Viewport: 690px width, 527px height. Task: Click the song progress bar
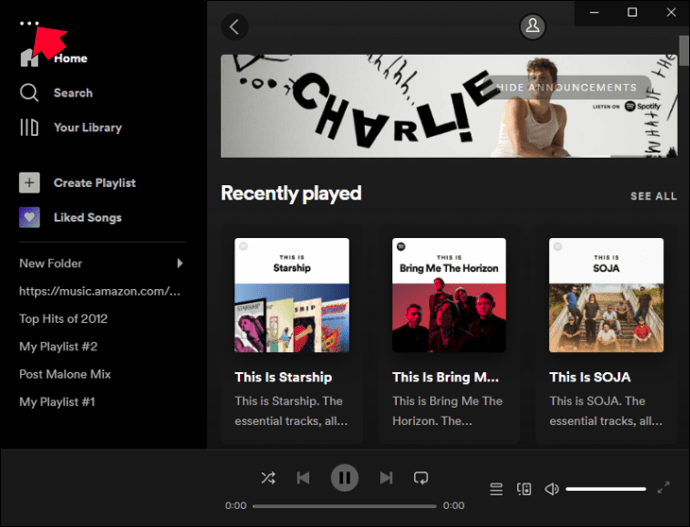click(x=345, y=506)
